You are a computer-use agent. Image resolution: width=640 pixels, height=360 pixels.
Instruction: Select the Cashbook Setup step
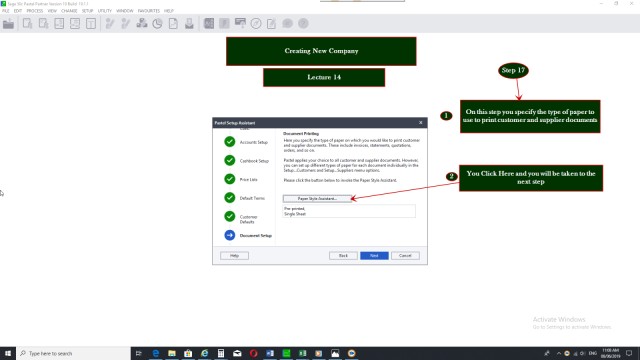point(254,161)
